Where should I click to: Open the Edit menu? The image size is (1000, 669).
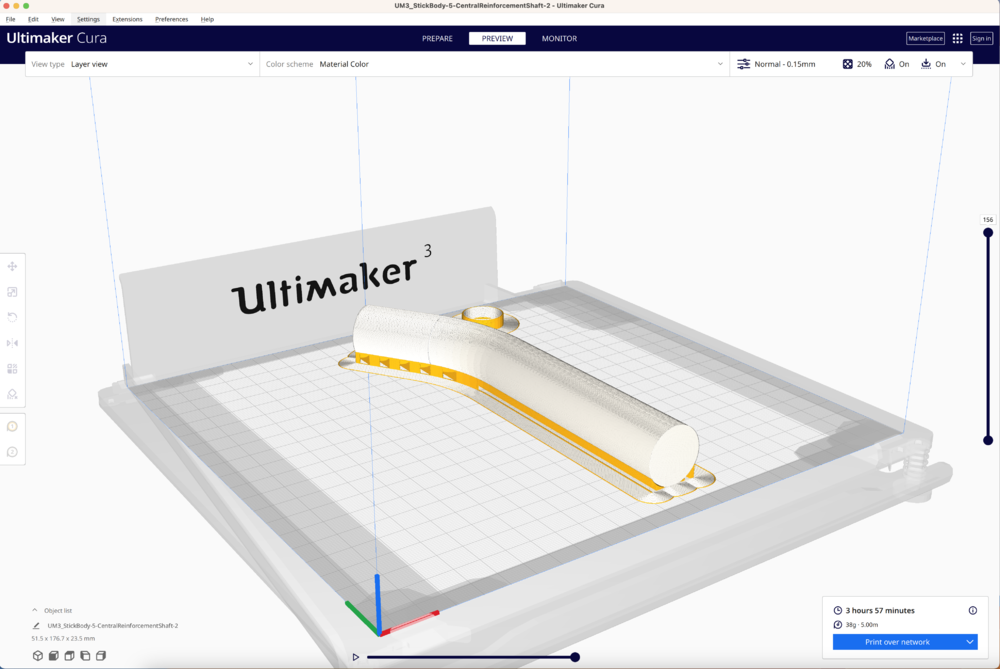tap(33, 19)
